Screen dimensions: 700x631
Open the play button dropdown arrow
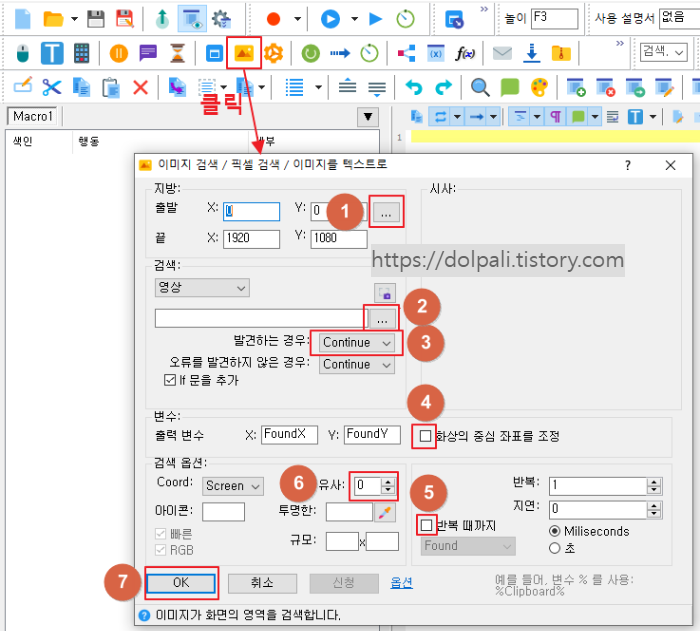coord(354,19)
